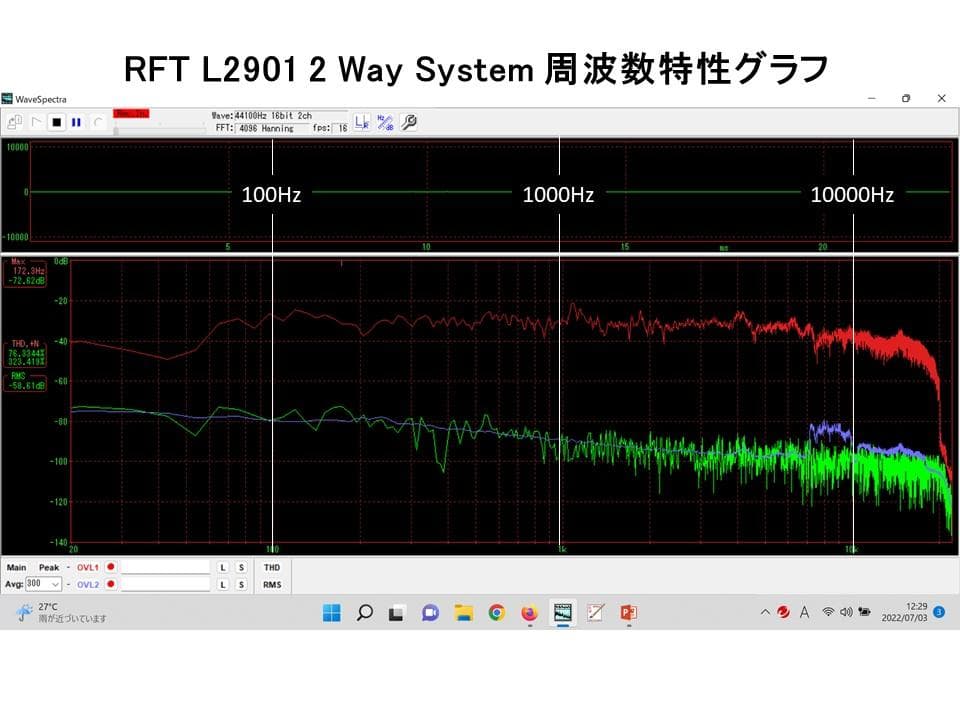Switch to the Main view tab

click(x=17, y=567)
